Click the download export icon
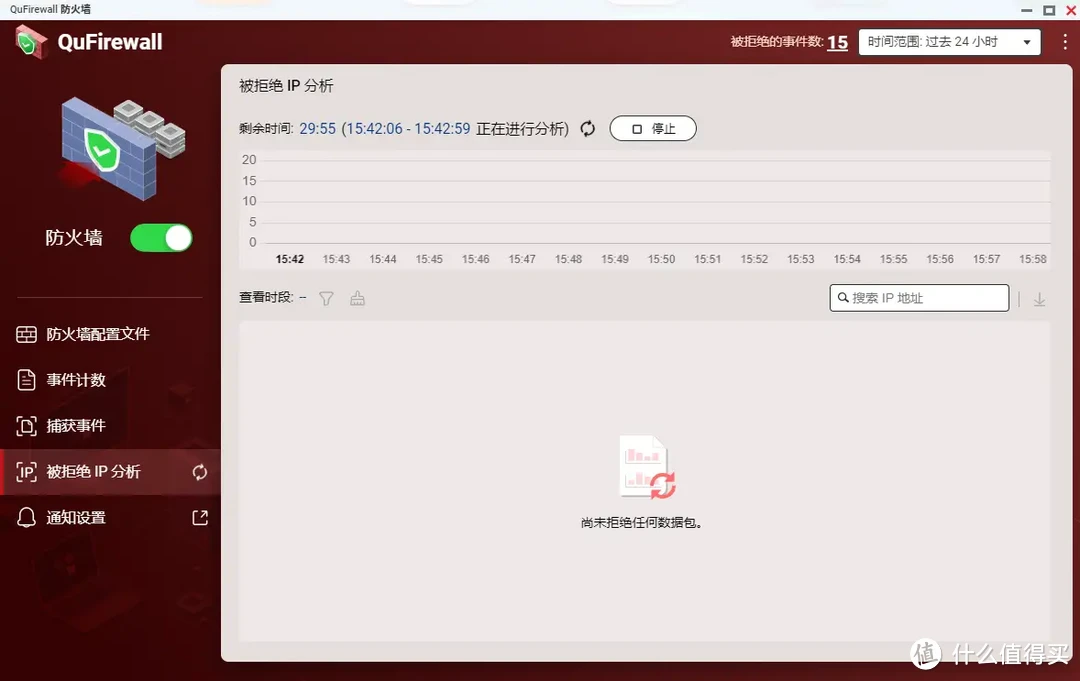The width and height of the screenshot is (1080, 681). pyautogui.click(x=1039, y=300)
